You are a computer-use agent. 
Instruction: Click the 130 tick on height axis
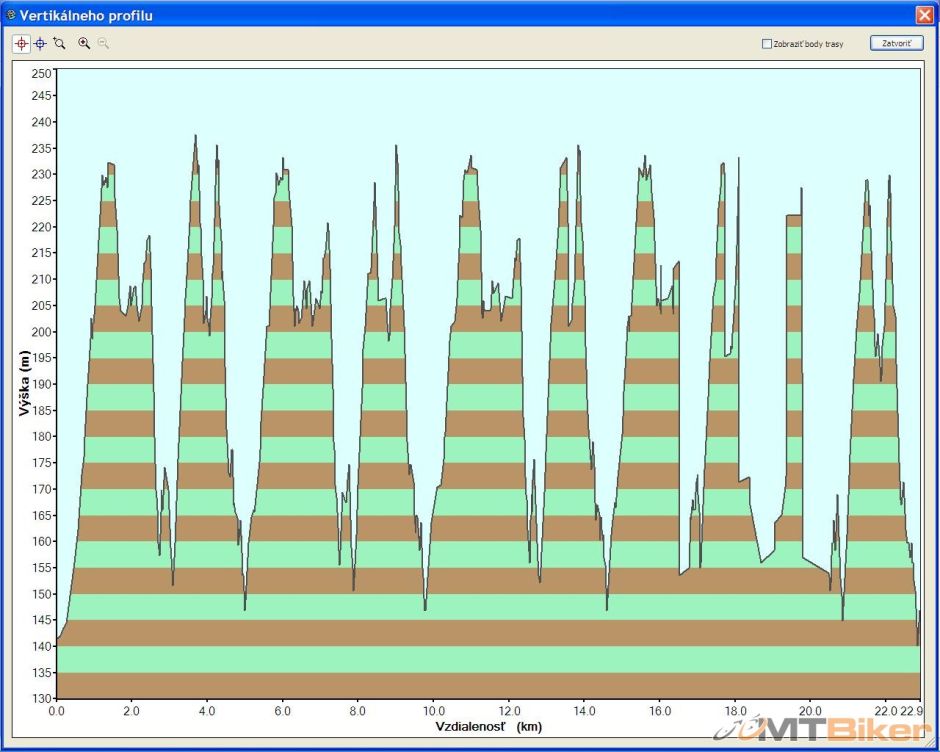tap(41, 698)
